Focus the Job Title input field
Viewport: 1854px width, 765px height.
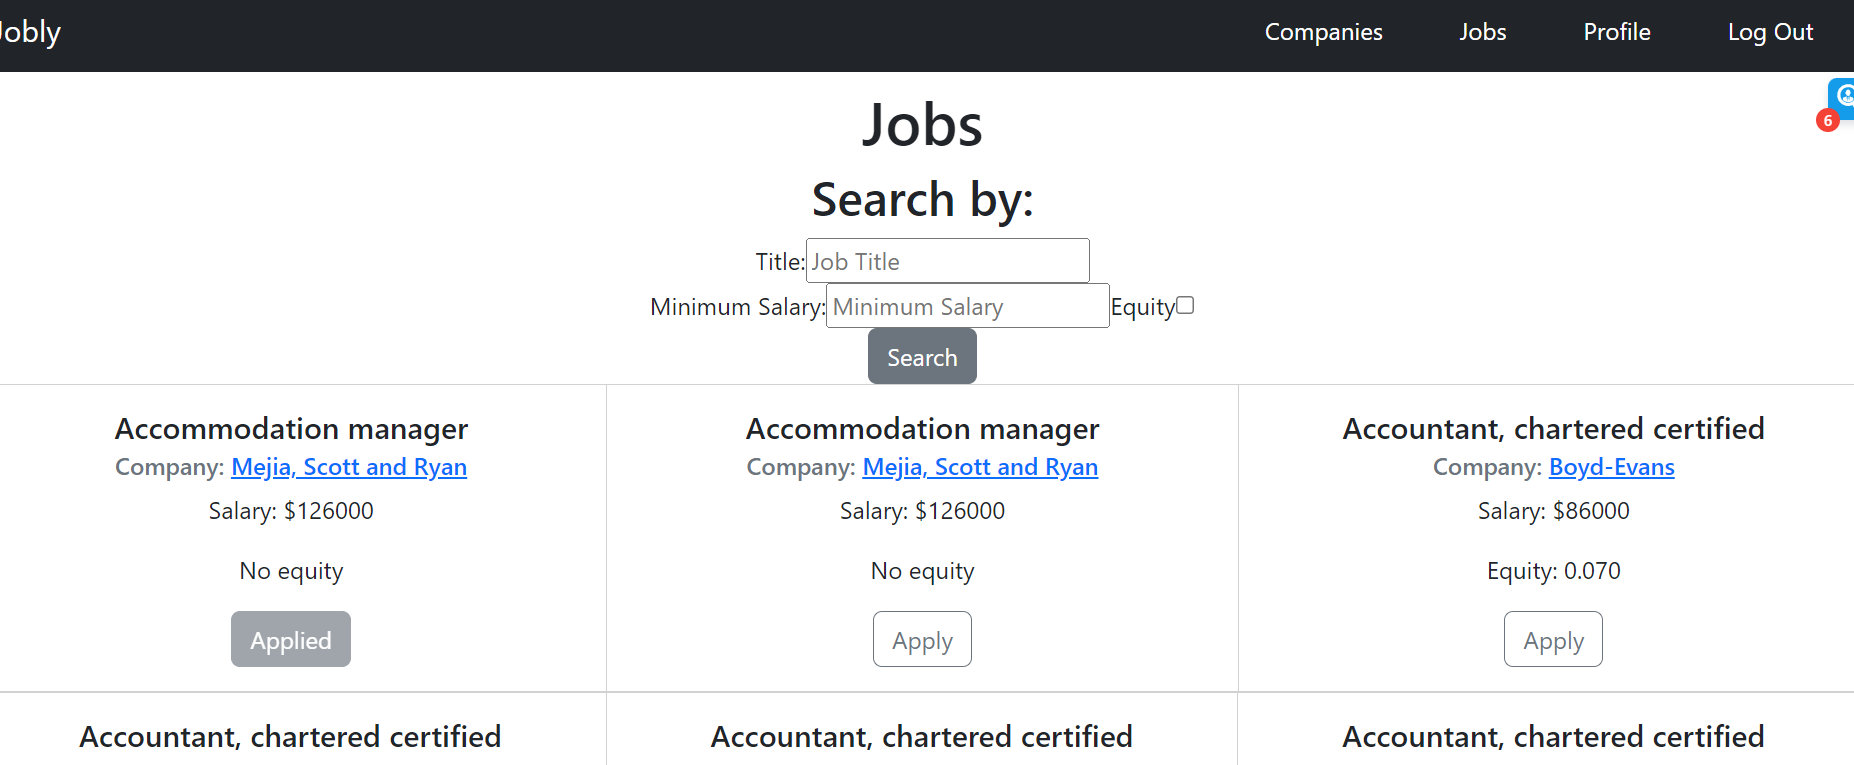pyautogui.click(x=947, y=261)
